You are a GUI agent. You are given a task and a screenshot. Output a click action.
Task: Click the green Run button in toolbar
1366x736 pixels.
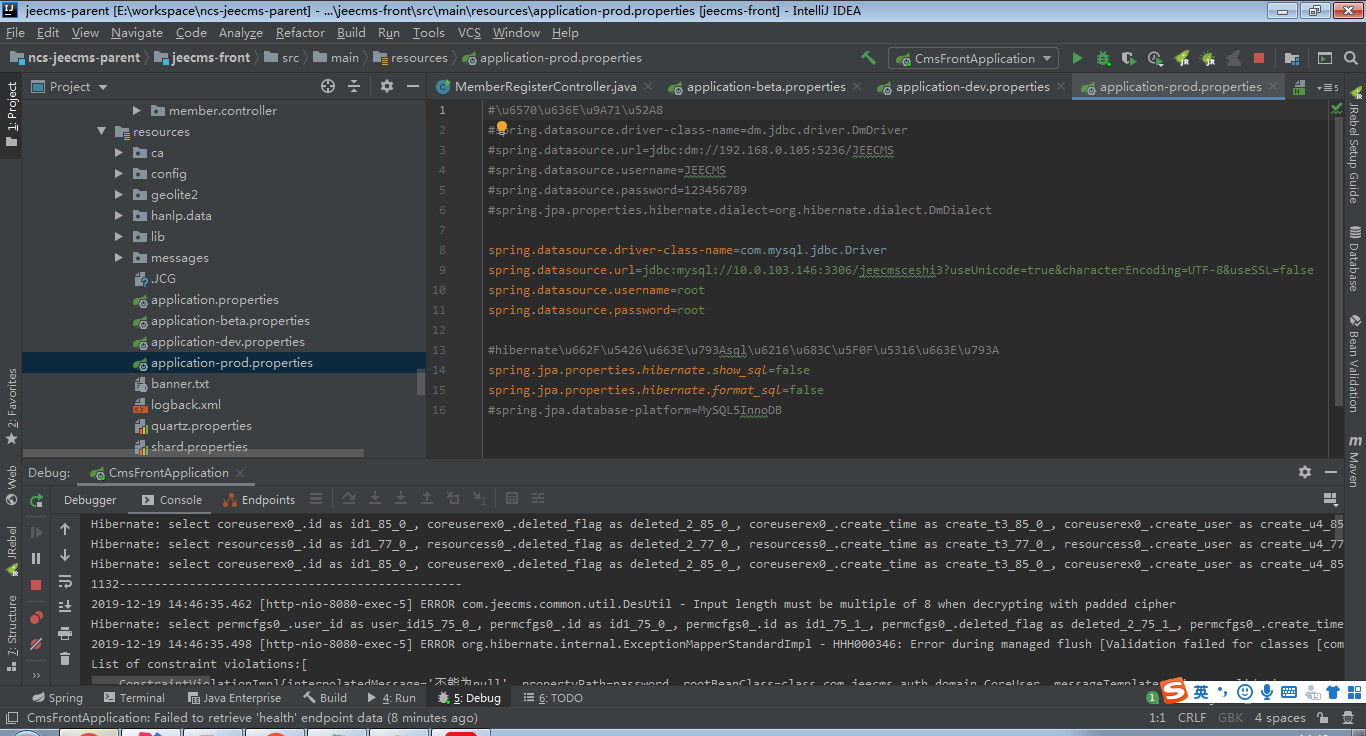pyautogui.click(x=1077, y=59)
